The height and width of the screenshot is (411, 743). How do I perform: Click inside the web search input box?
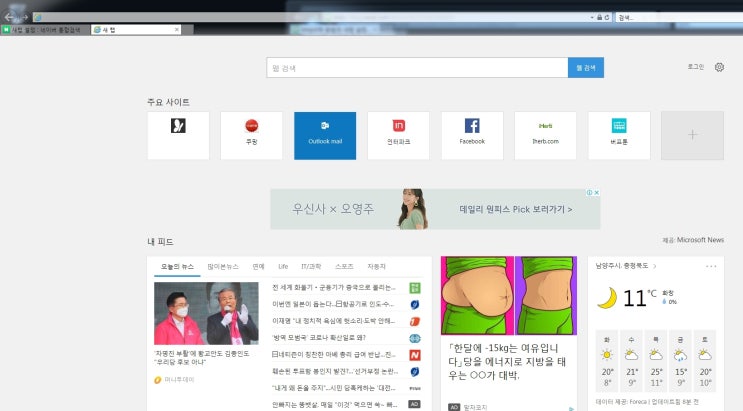click(417, 68)
